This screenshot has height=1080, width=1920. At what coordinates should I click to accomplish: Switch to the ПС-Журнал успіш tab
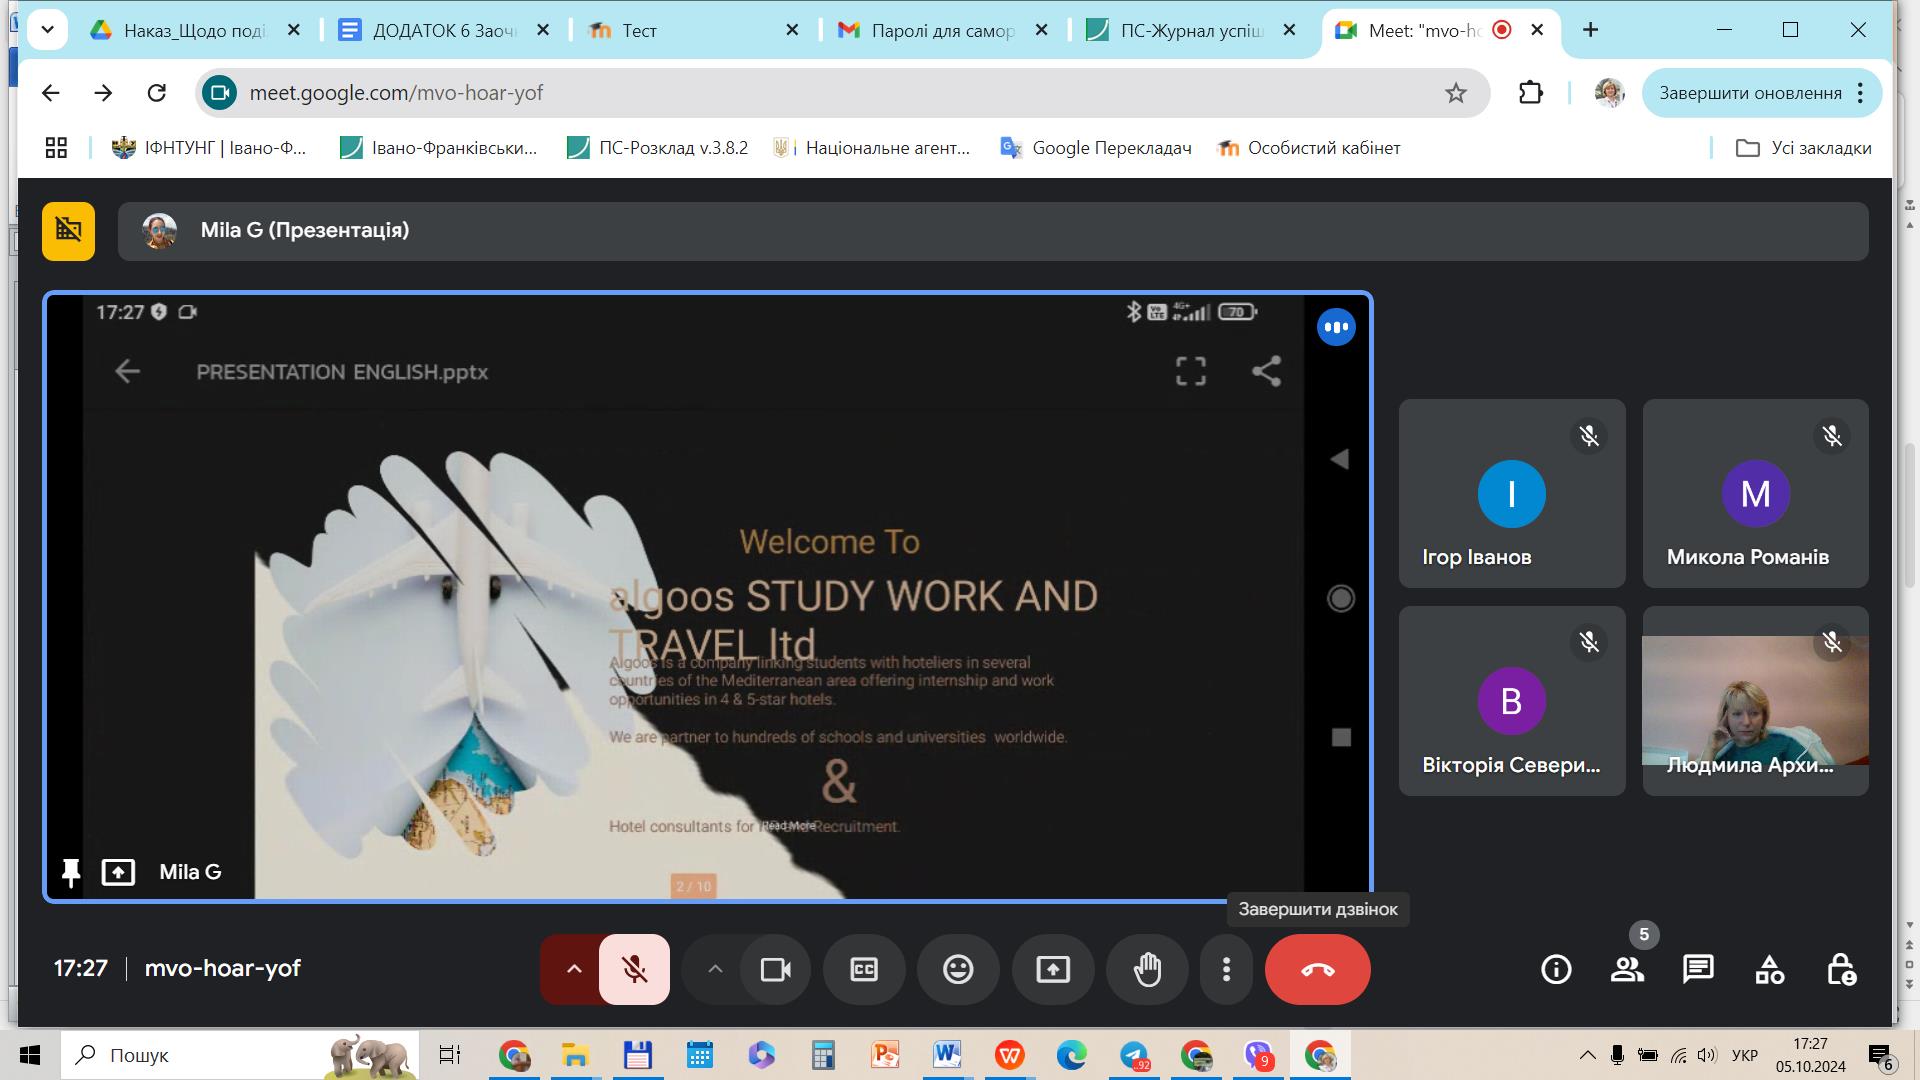click(1191, 30)
